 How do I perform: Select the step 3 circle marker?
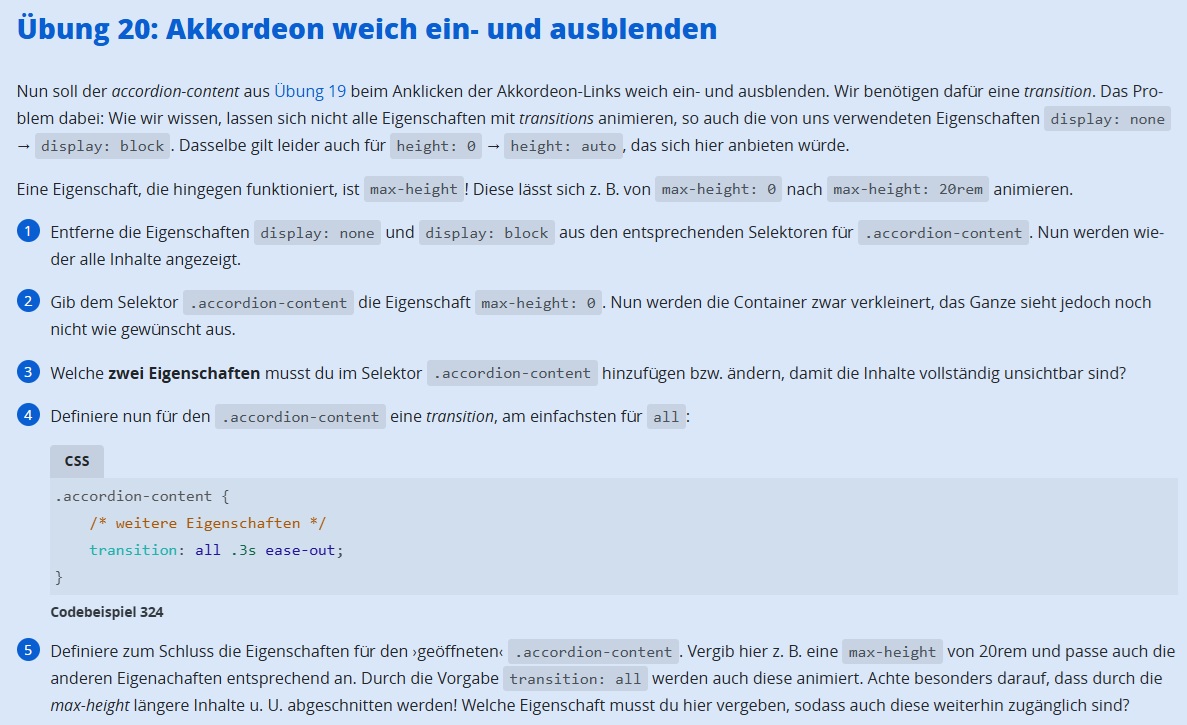click(x=27, y=372)
